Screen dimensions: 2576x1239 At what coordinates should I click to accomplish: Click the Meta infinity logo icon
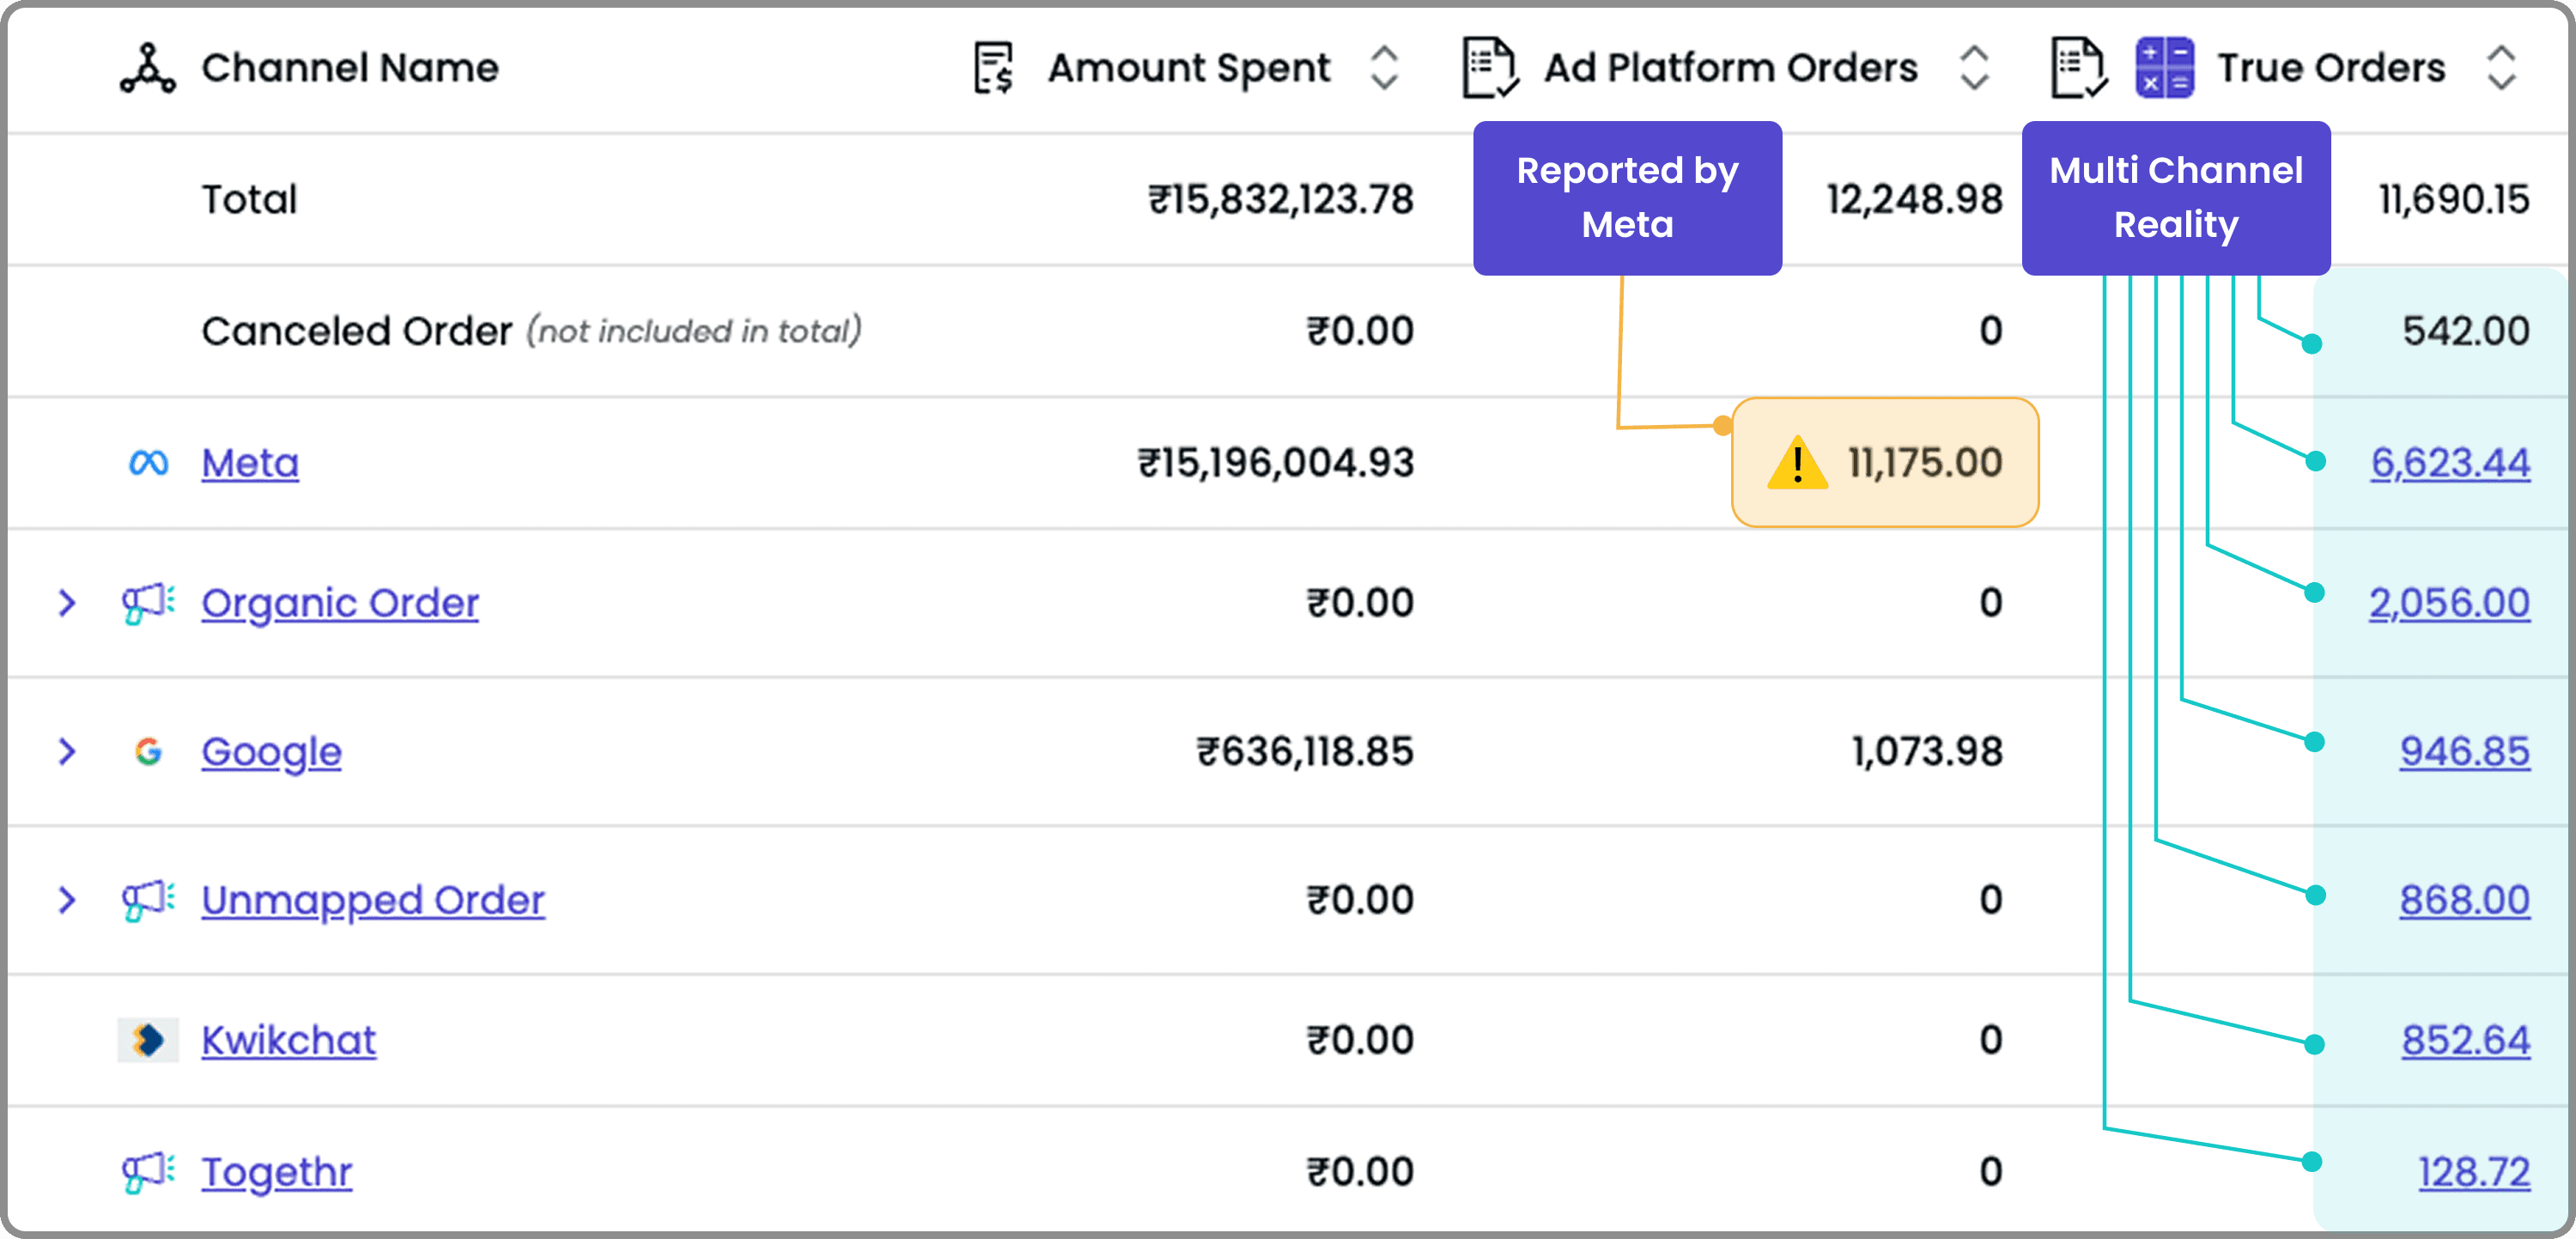pos(148,463)
